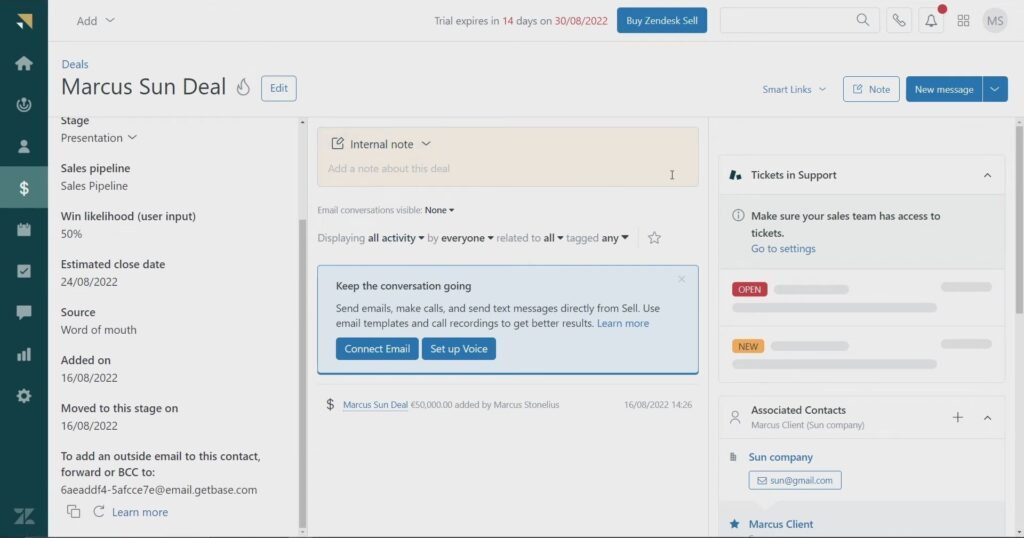Click the Edit deal button

tap(279, 88)
